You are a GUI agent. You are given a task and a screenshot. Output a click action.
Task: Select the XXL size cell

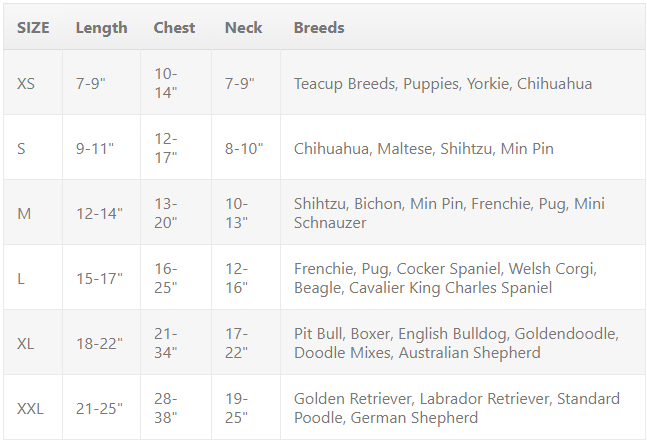pos(31,408)
